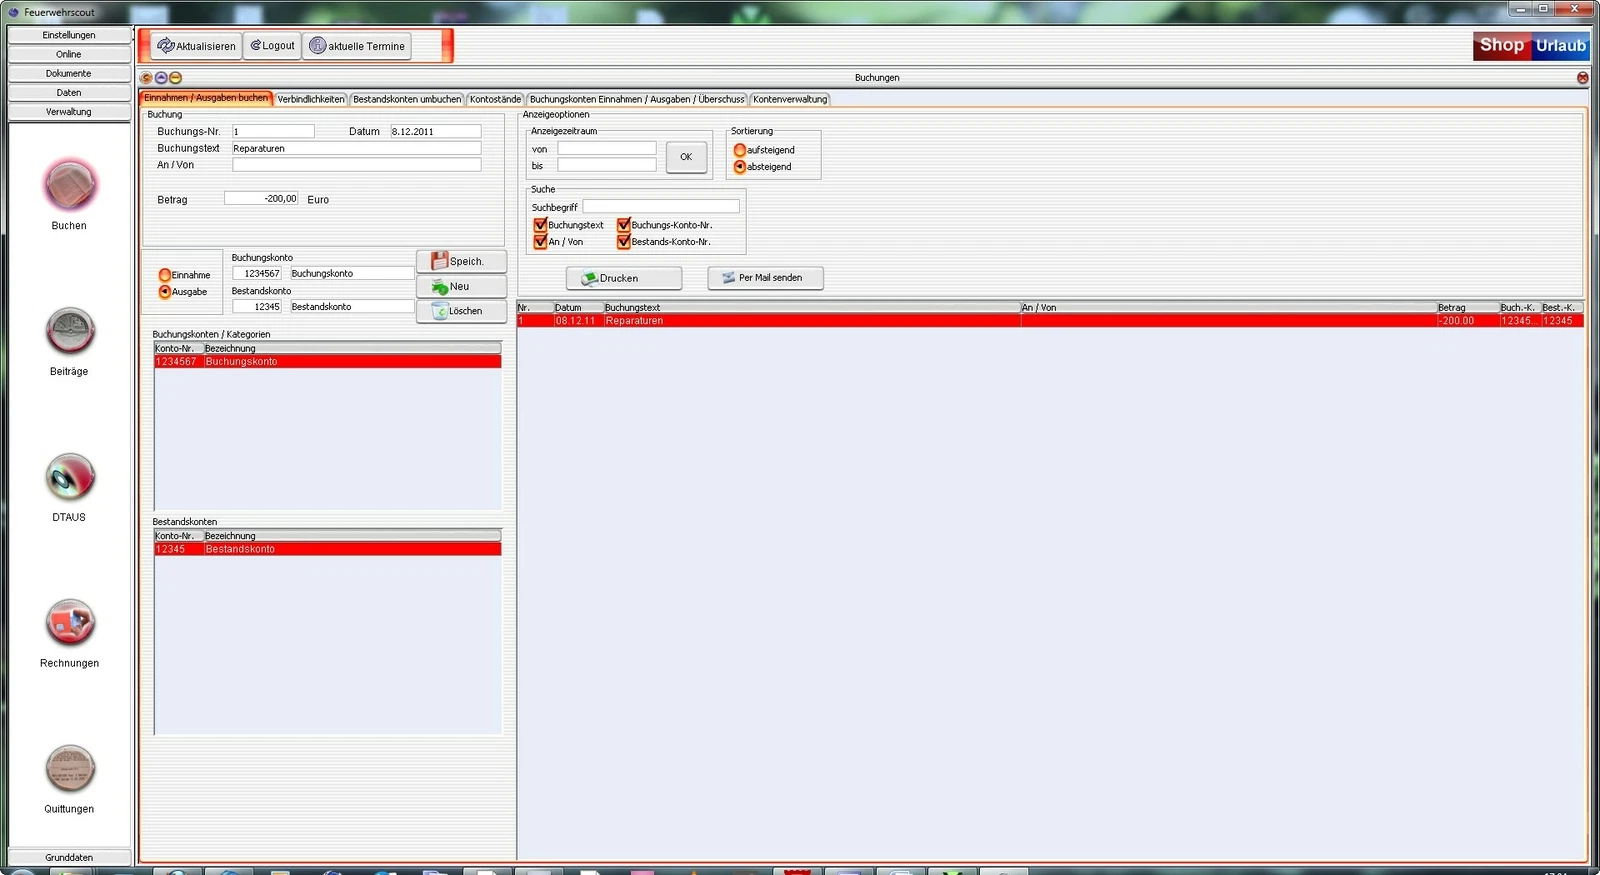
Task: Click the Logout button
Action: point(272,46)
